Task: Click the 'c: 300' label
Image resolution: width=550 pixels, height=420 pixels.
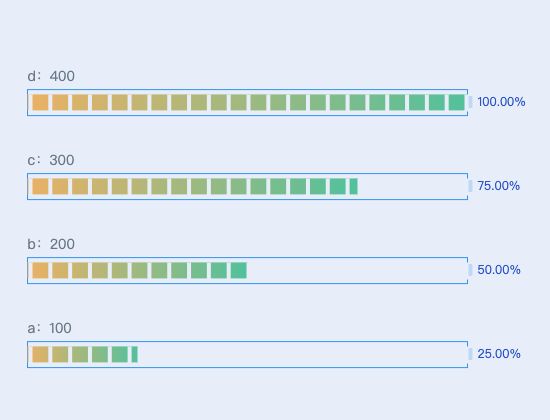Action: [x=51, y=160]
